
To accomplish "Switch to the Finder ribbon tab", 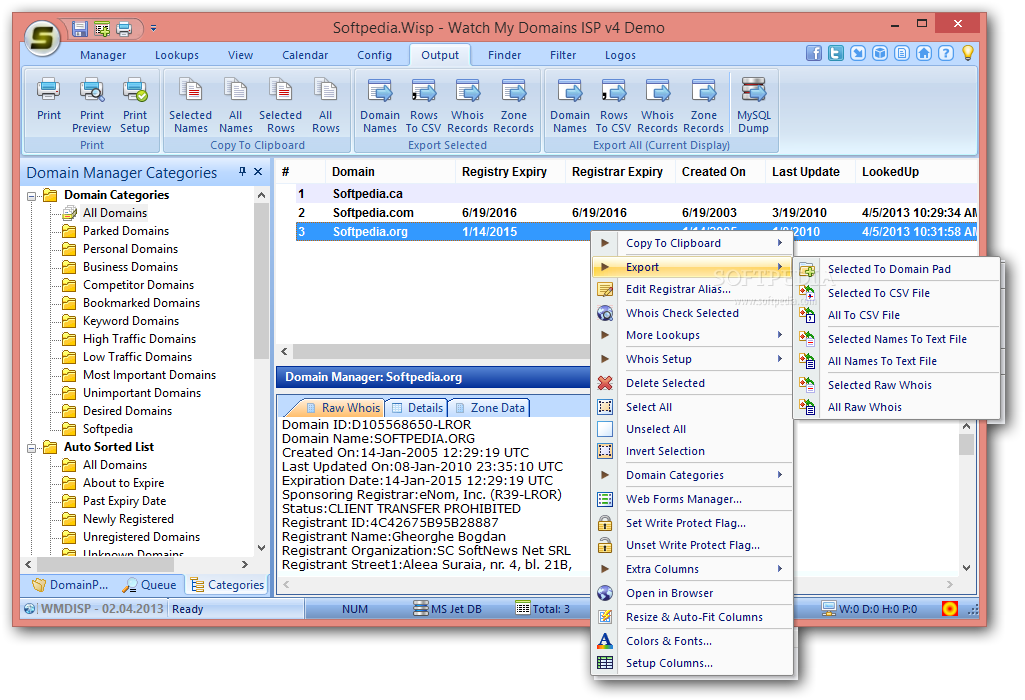I will 504,56.
